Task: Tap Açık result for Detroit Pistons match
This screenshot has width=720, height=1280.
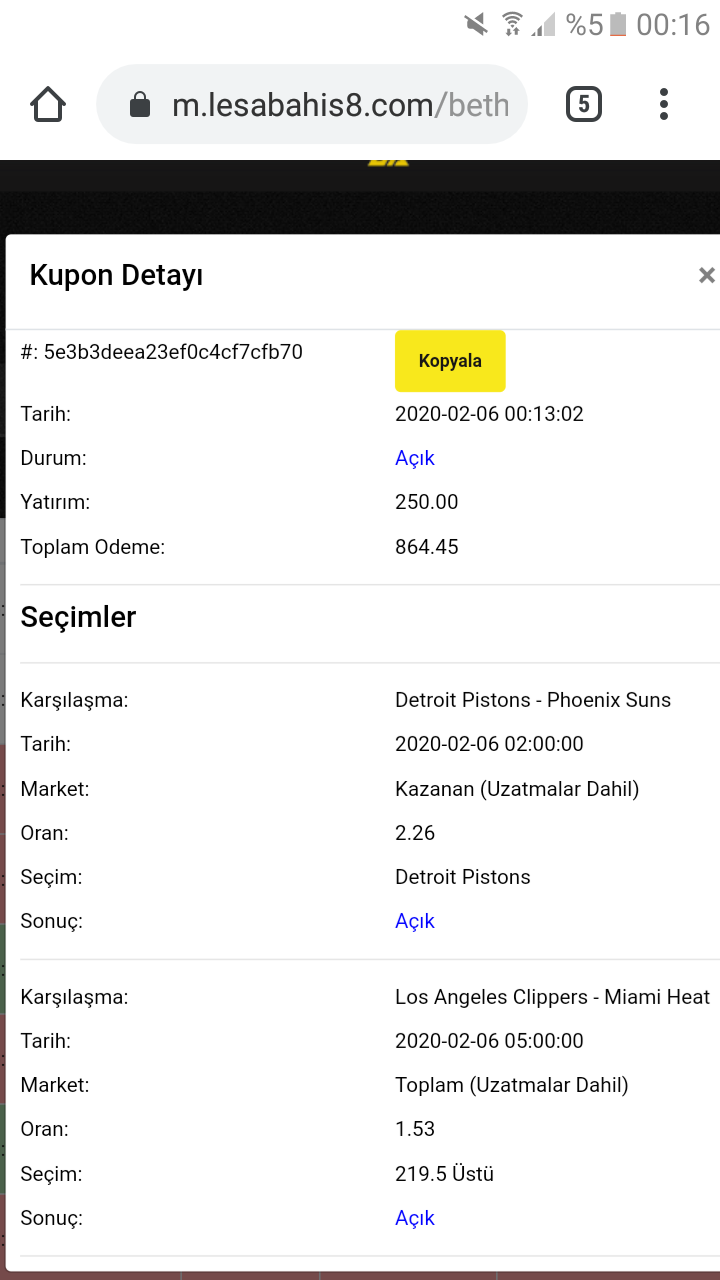Action: (x=415, y=921)
